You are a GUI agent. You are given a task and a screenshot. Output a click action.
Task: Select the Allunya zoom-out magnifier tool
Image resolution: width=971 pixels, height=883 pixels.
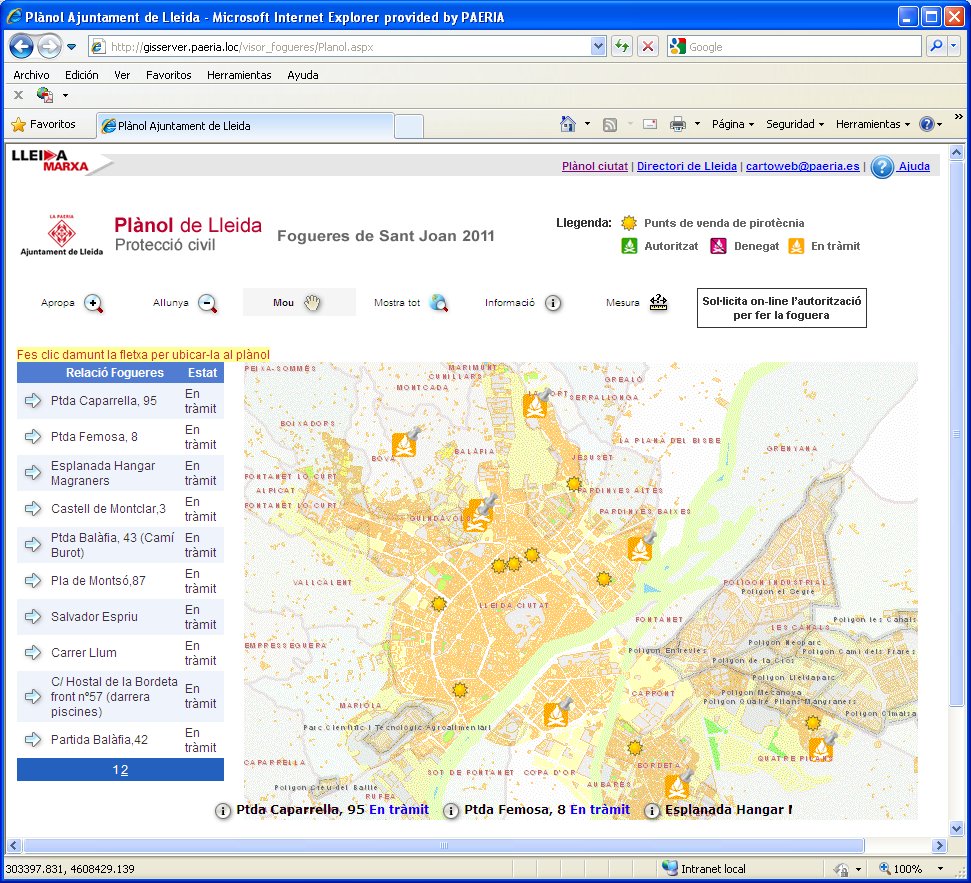tap(208, 303)
